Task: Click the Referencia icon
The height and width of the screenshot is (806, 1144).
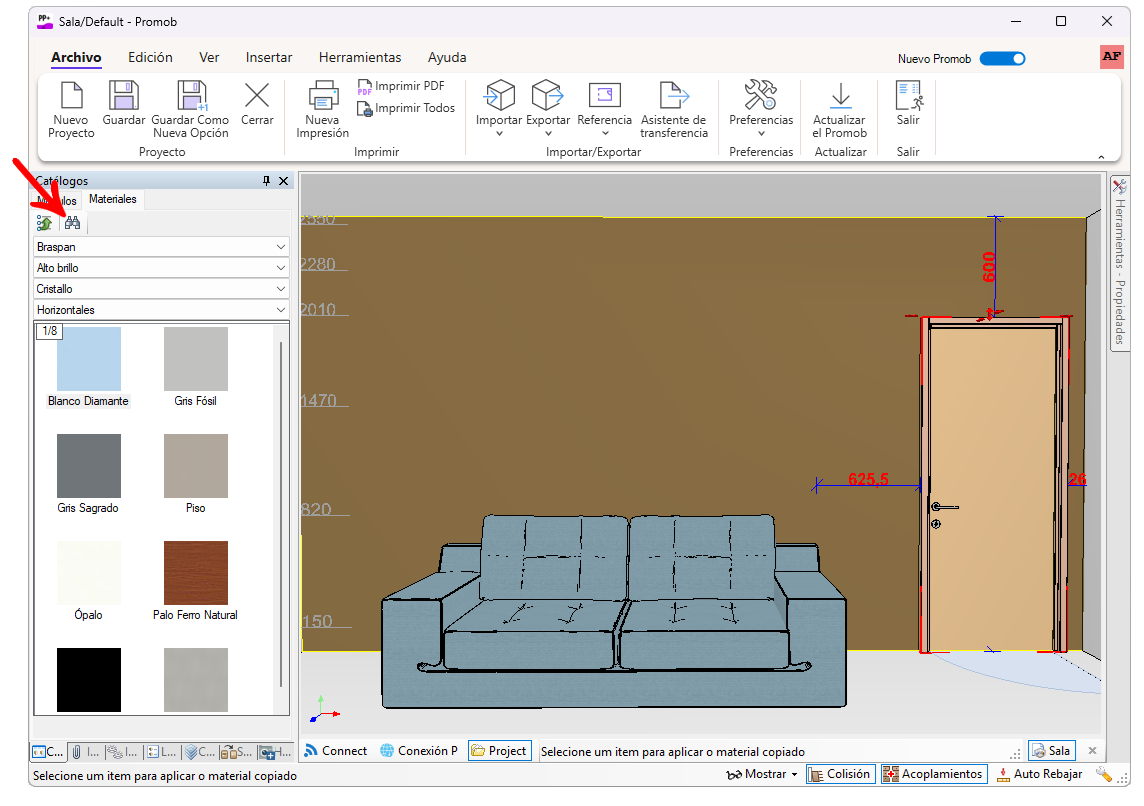Action: (604, 96)
